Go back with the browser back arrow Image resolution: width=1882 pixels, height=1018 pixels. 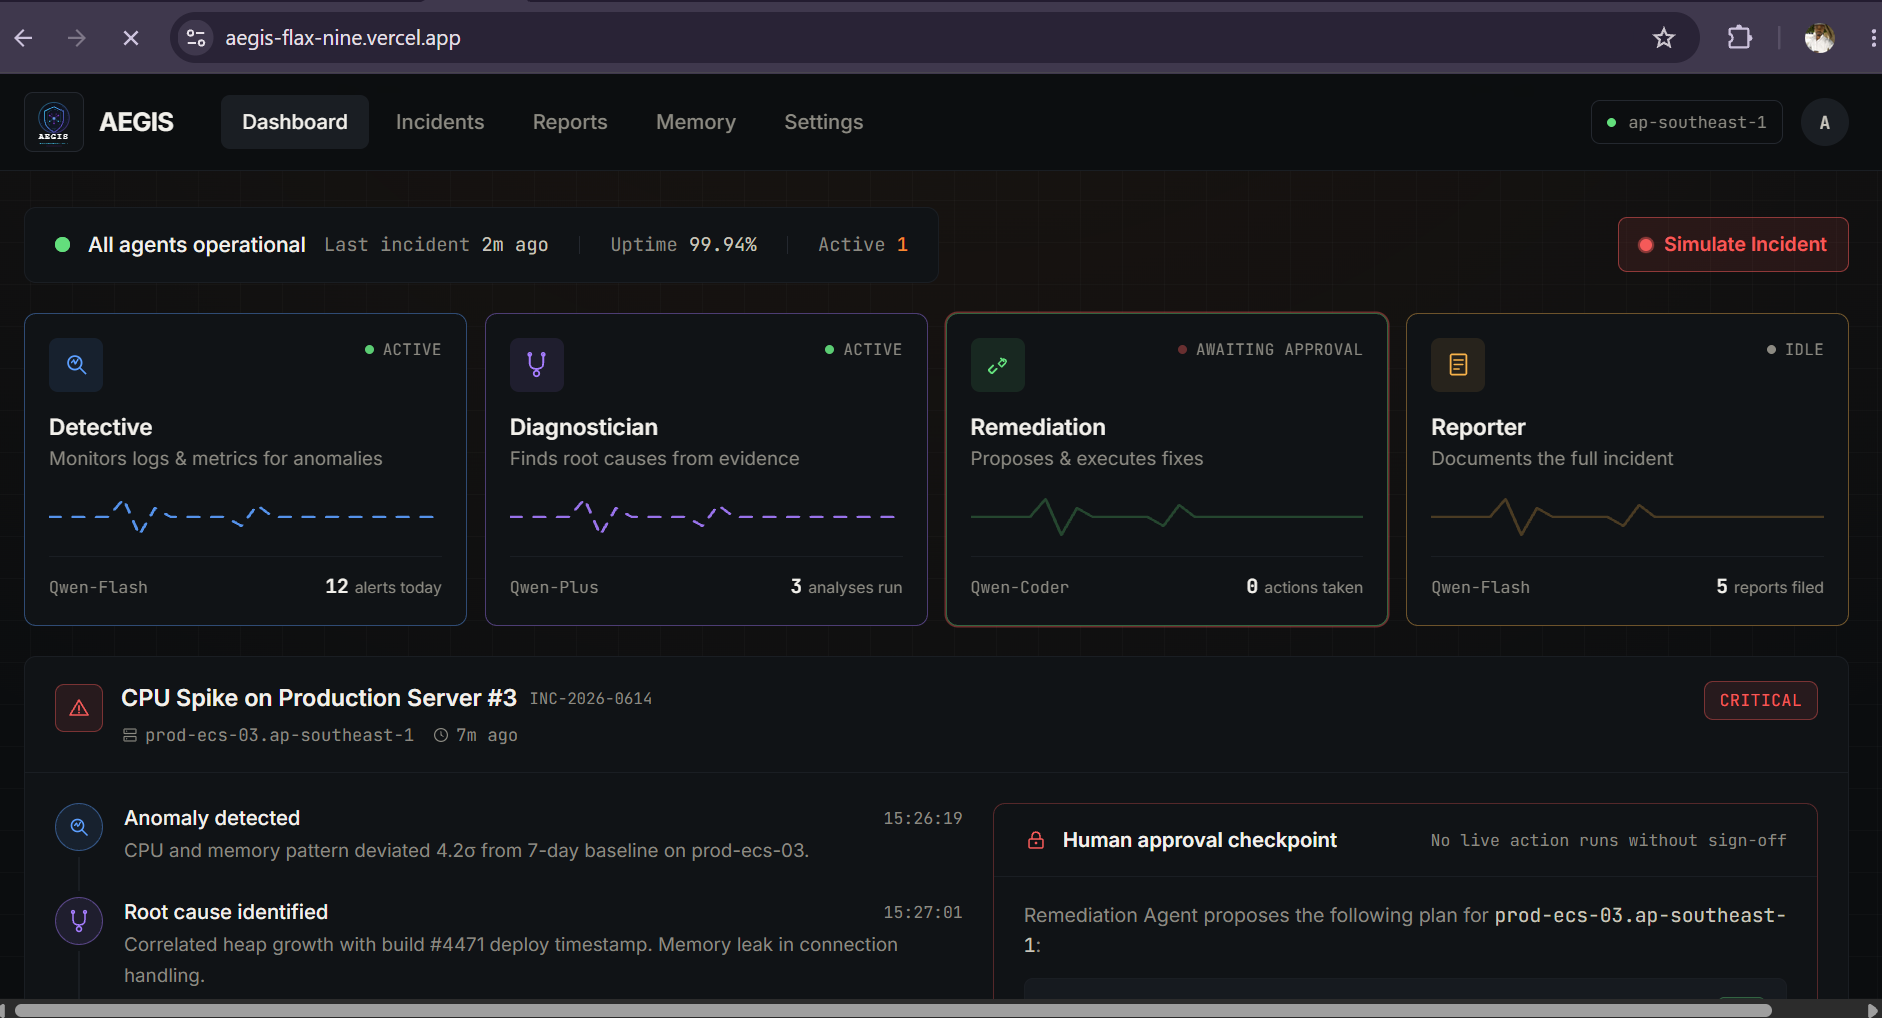24,38
